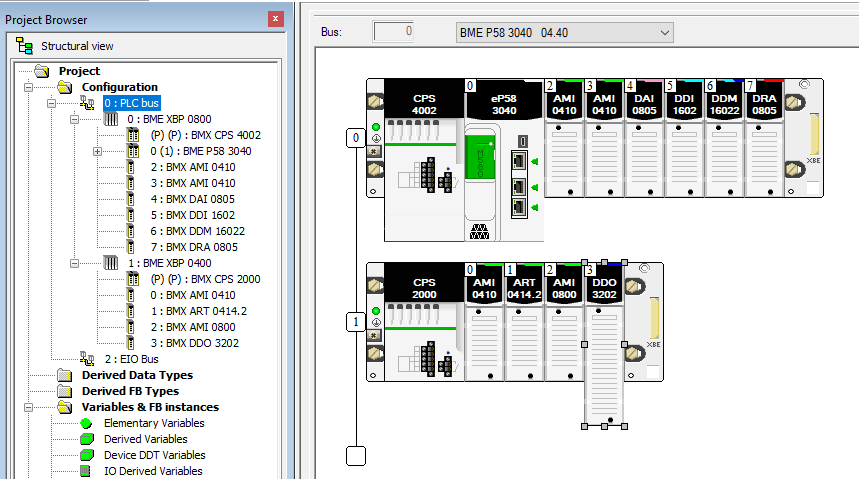Open Derived Data Types folder
This screenshot has width=859, height=479.
pos(136,375)
